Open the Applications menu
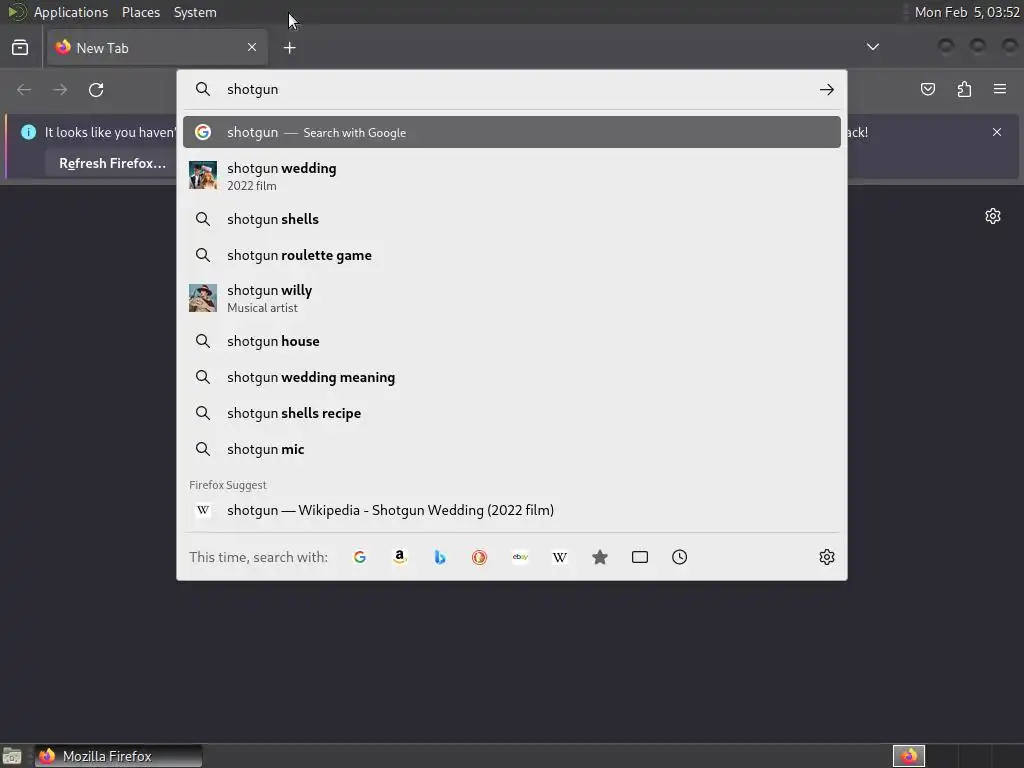The width and height of the screenshot is (1024, 768). (x=71, y=12)
